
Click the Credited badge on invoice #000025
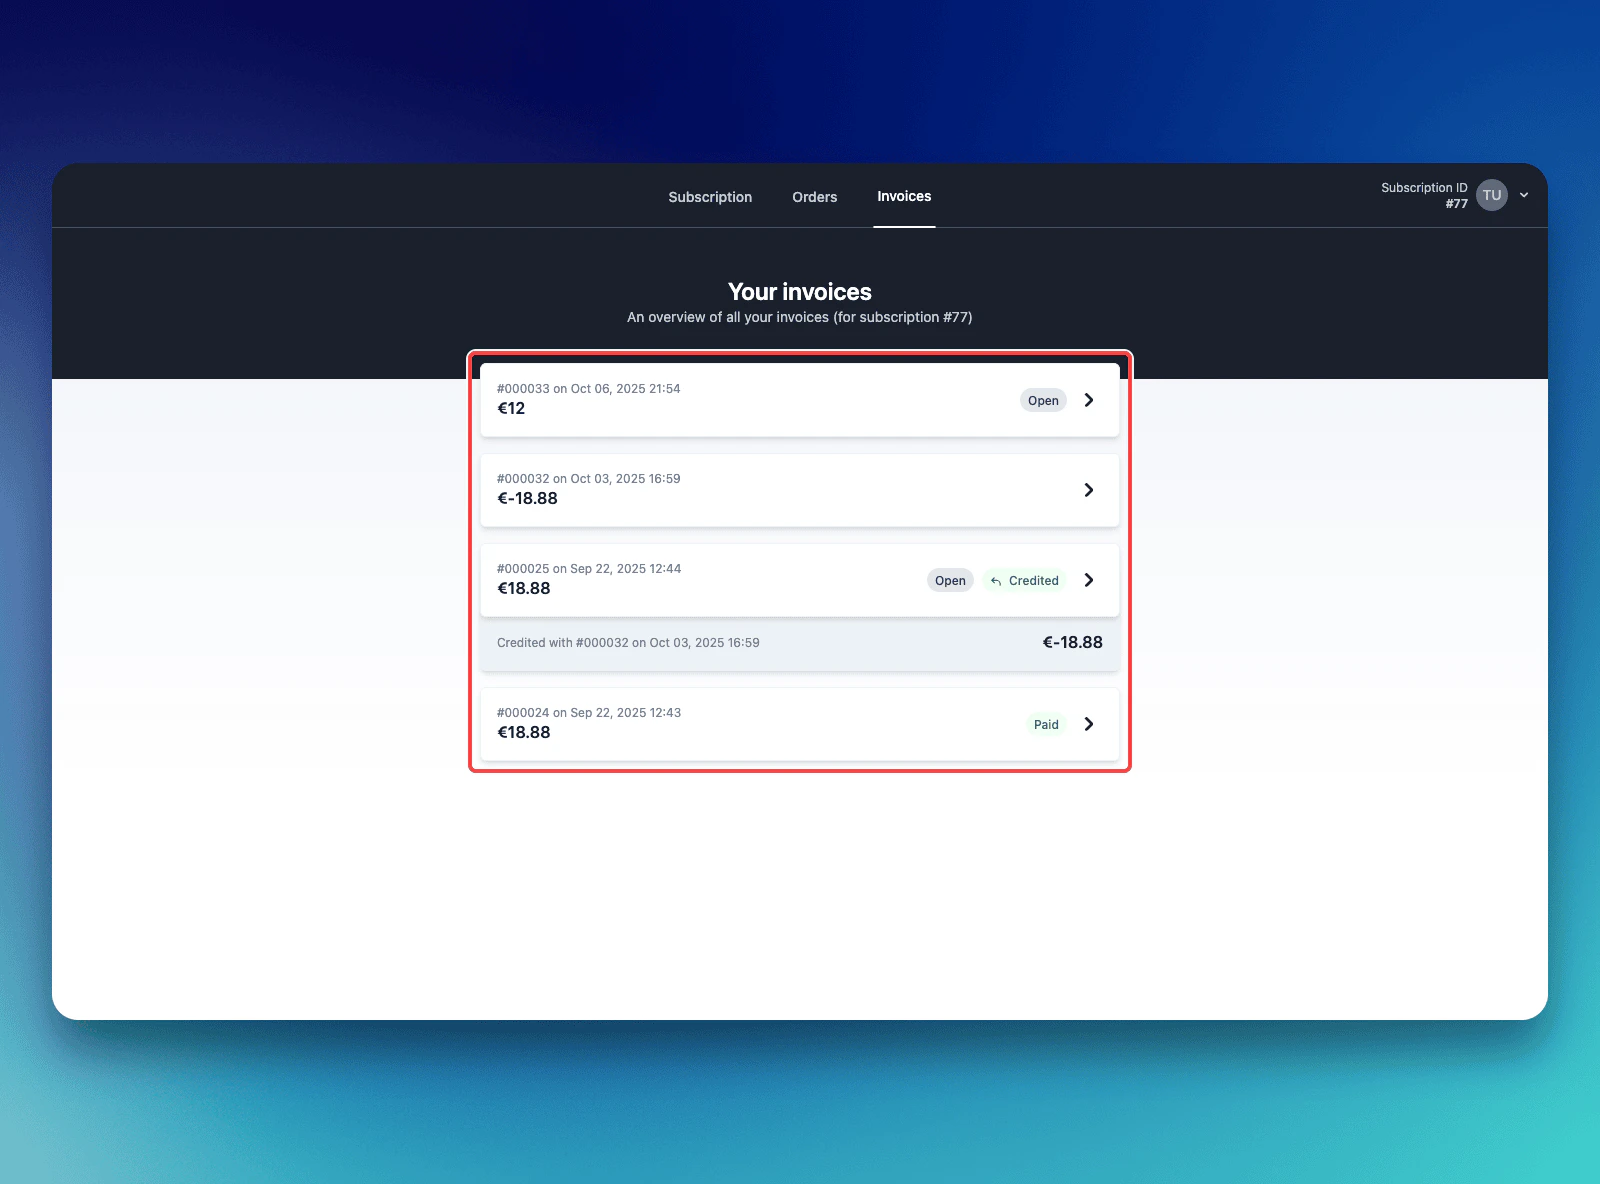1024,580
